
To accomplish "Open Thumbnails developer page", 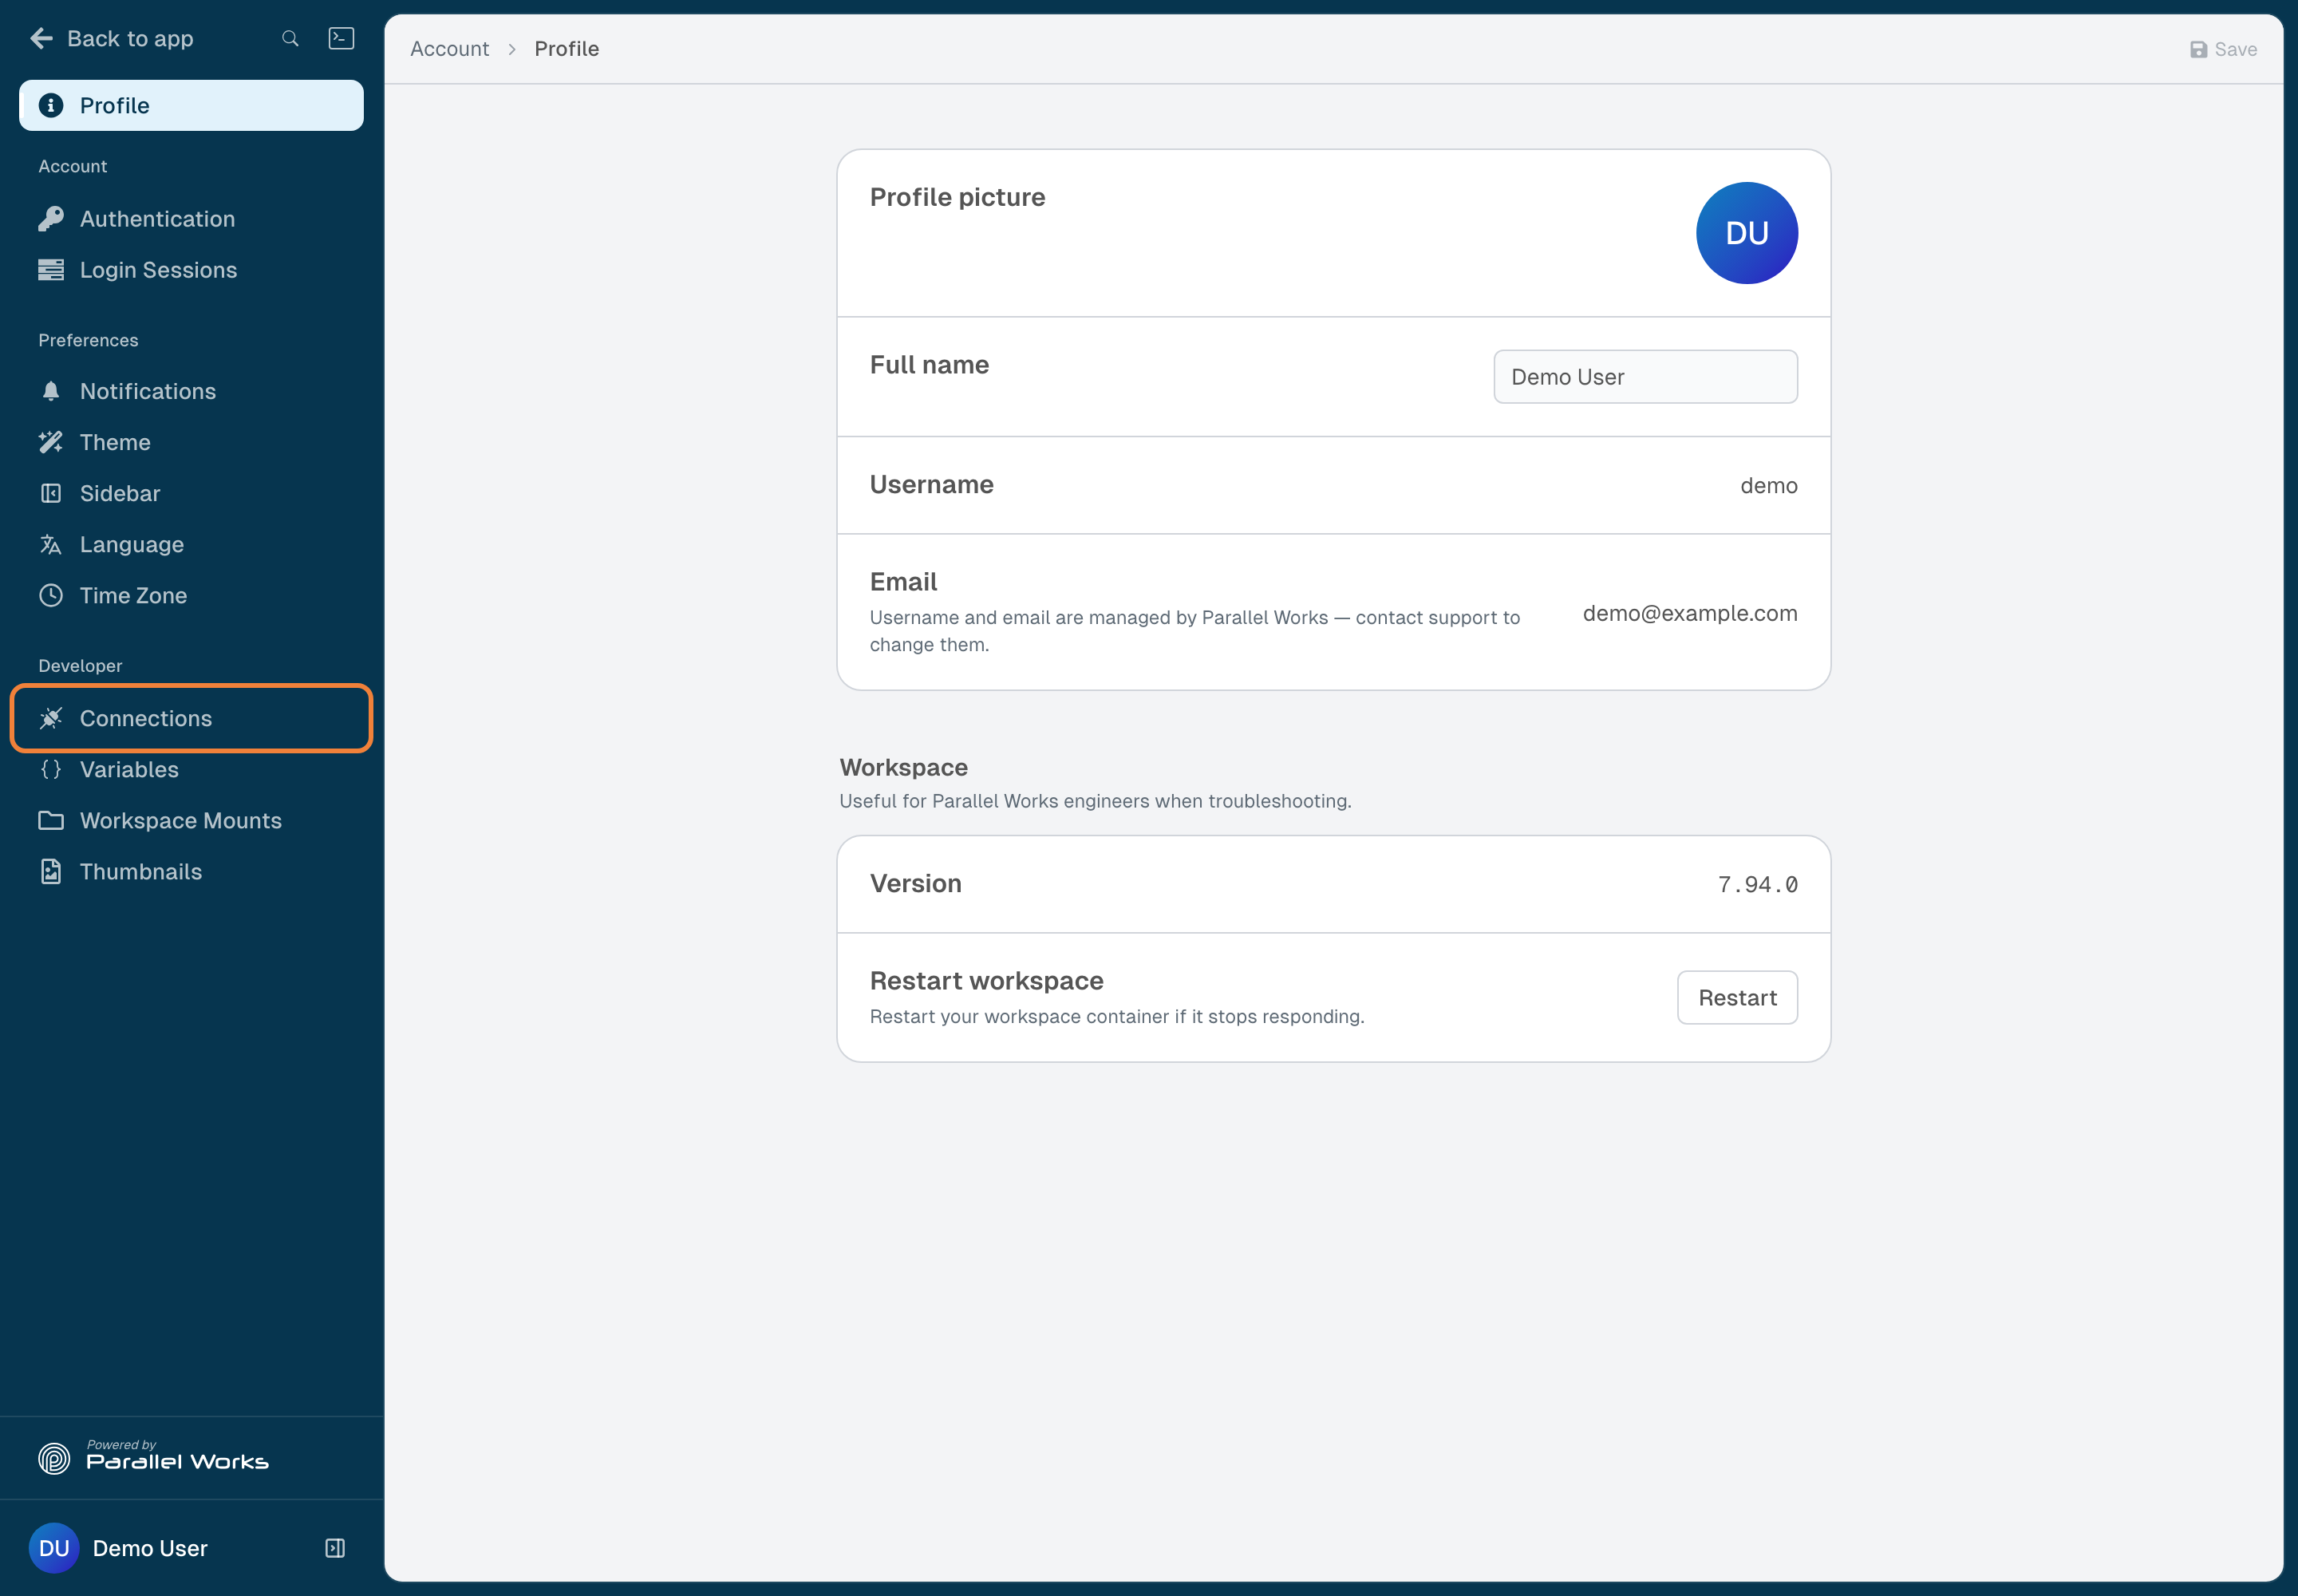I will click(191, 871).
